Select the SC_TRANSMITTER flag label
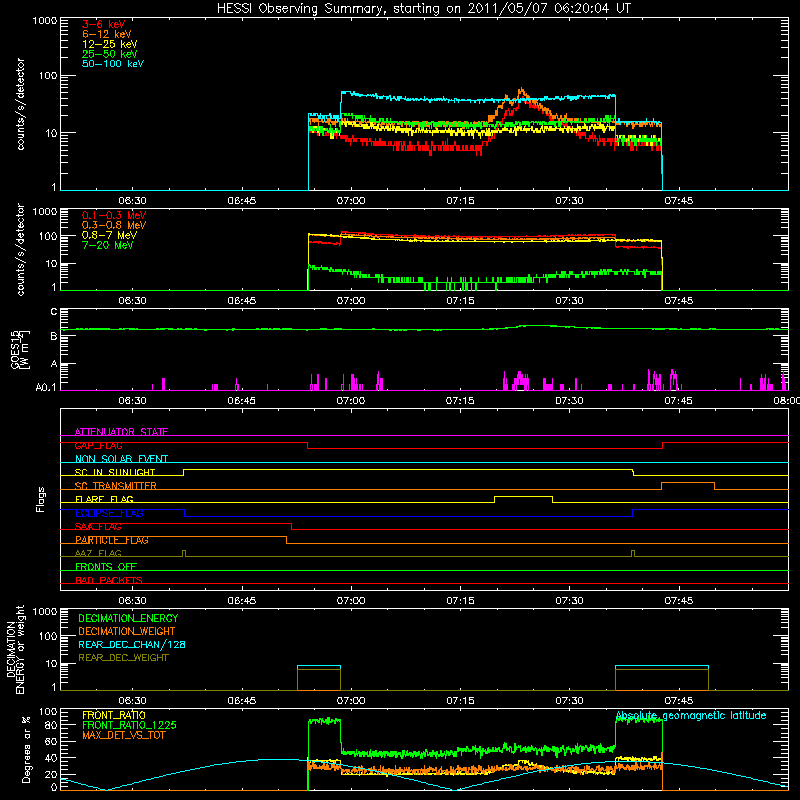Image resolution: width=800 pixels, height=800 pixels. (x=115, y=486)
